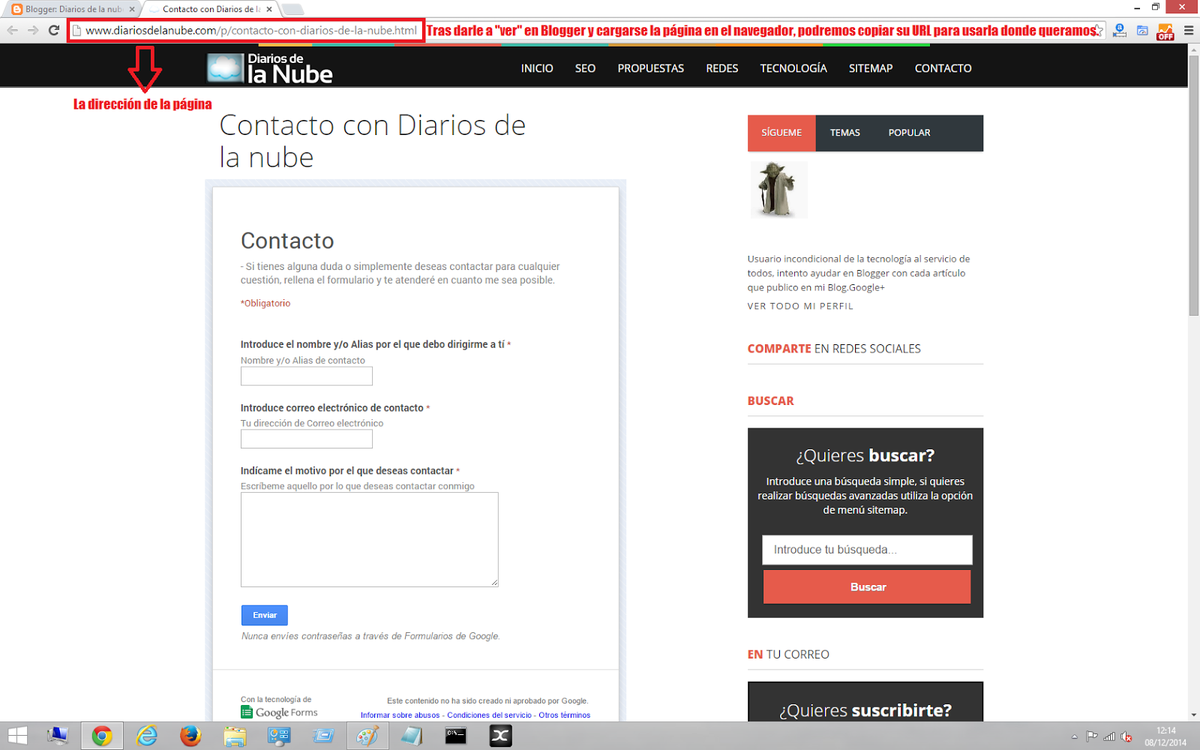
Task: Focus the contact reason textarea
Action: point(369,539)
